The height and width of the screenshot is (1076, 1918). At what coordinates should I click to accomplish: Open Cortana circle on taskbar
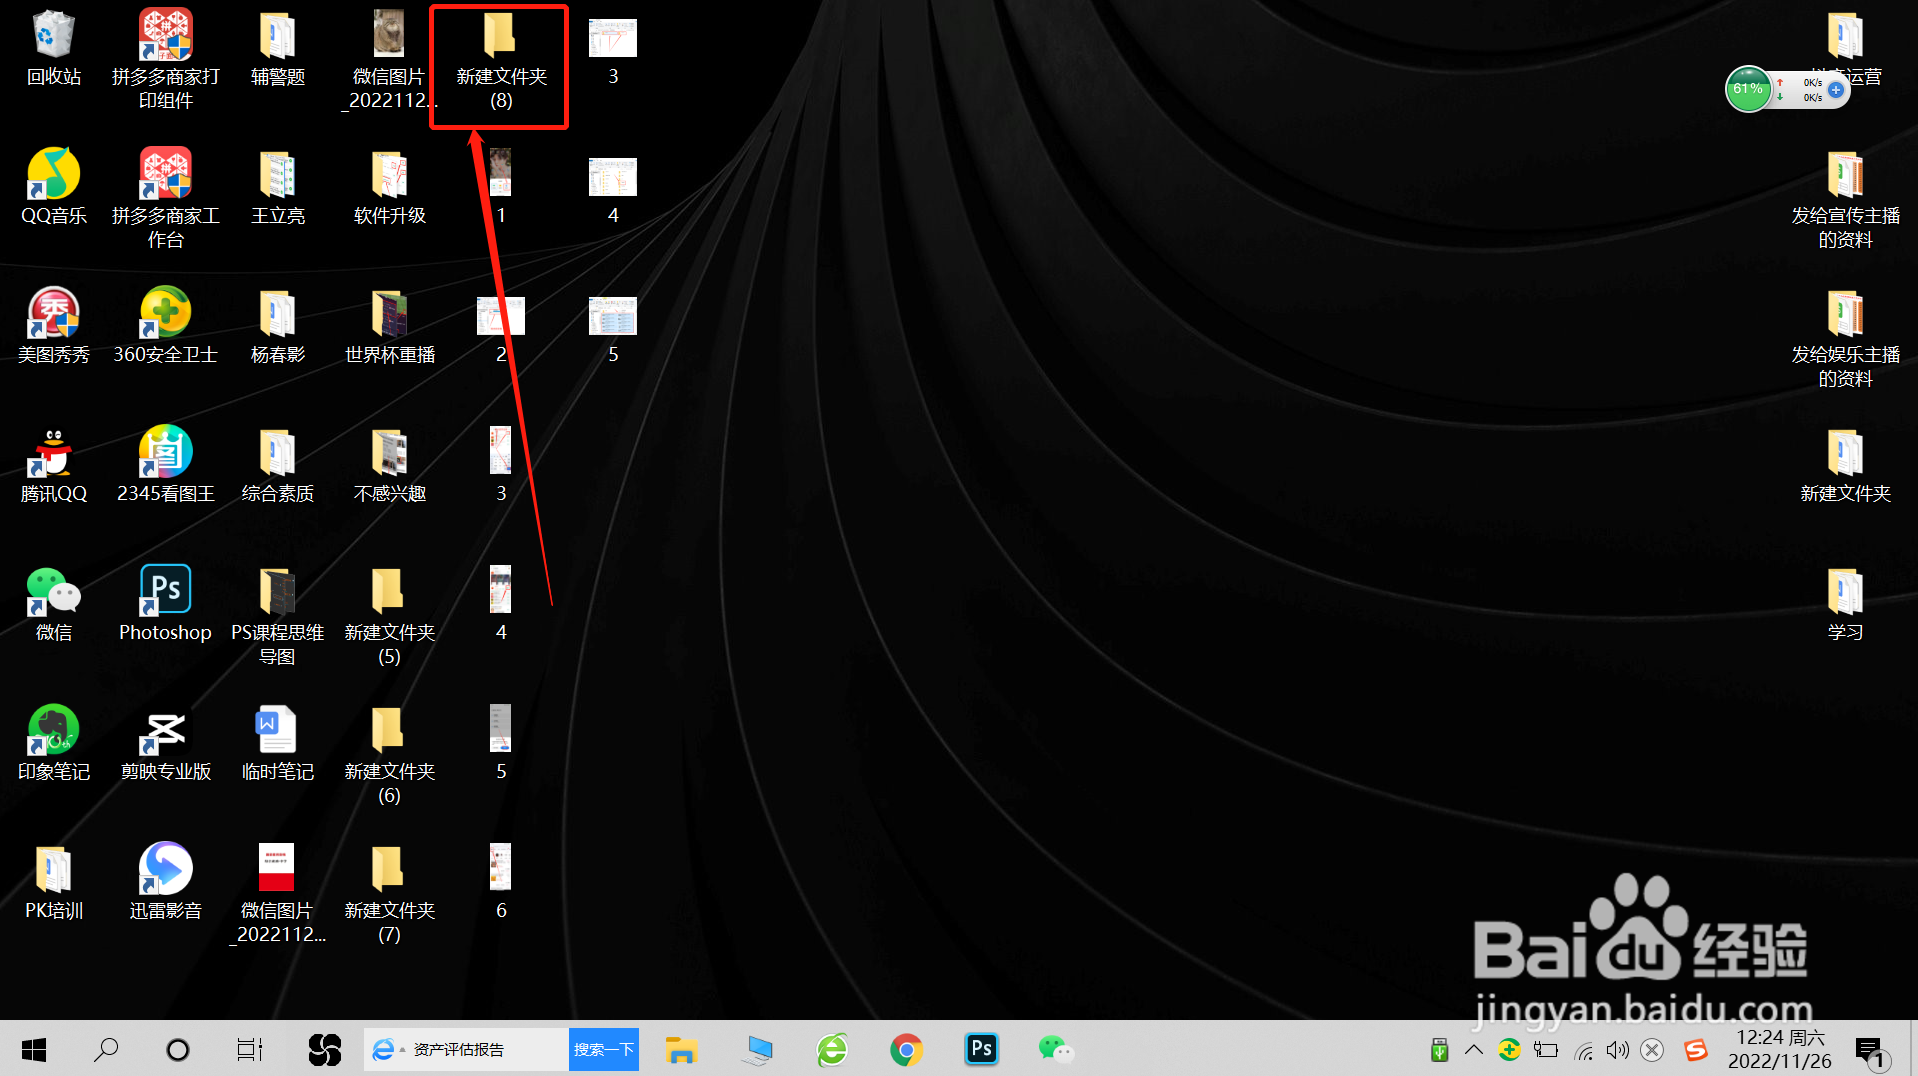click(178, 1049)
